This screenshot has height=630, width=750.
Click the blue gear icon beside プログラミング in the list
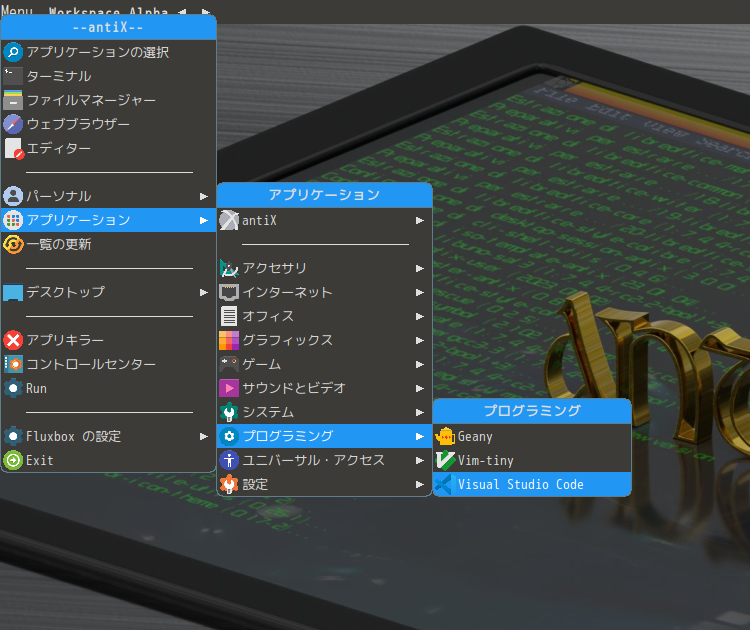click(229, 436)
